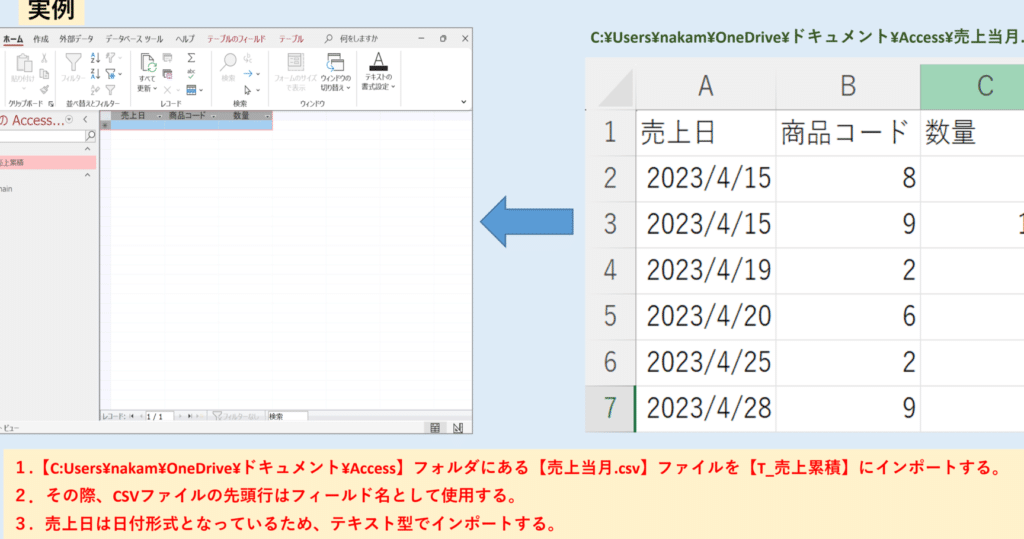Collapse the navigation pane with the chevron
This screenshot has height=539, width=1024.
click(x=85, y=120)
